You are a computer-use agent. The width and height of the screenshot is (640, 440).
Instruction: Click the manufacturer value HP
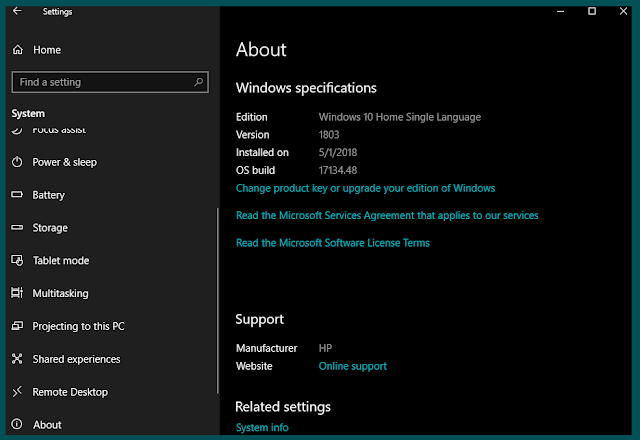click(325, 348)
